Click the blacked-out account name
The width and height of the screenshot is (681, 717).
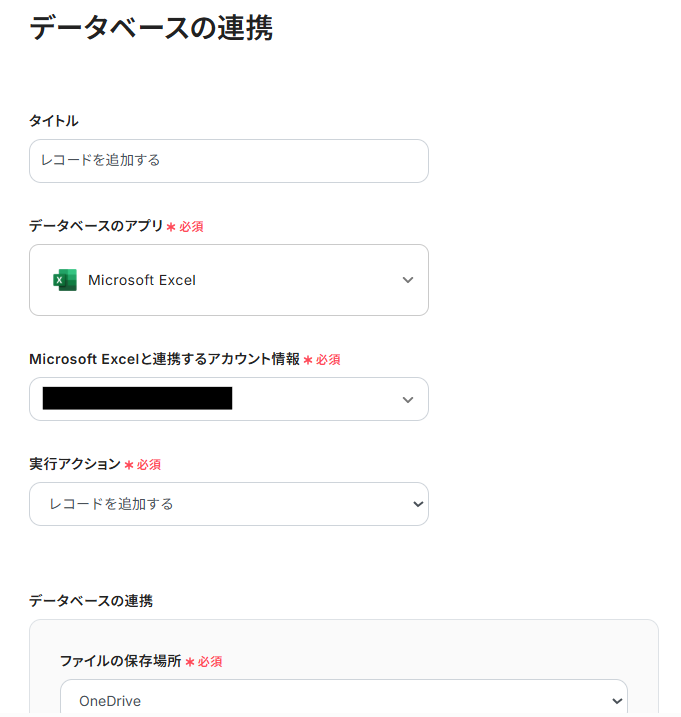coord(137,399)
